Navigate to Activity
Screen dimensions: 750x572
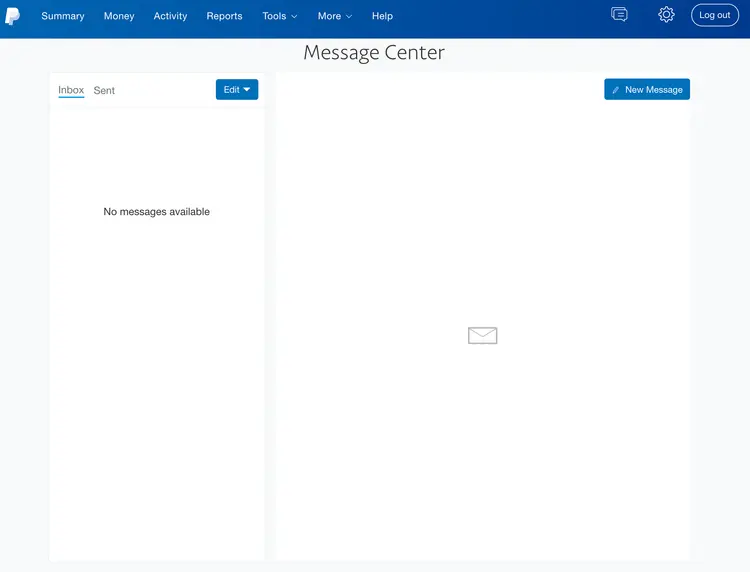coord(170,16)
